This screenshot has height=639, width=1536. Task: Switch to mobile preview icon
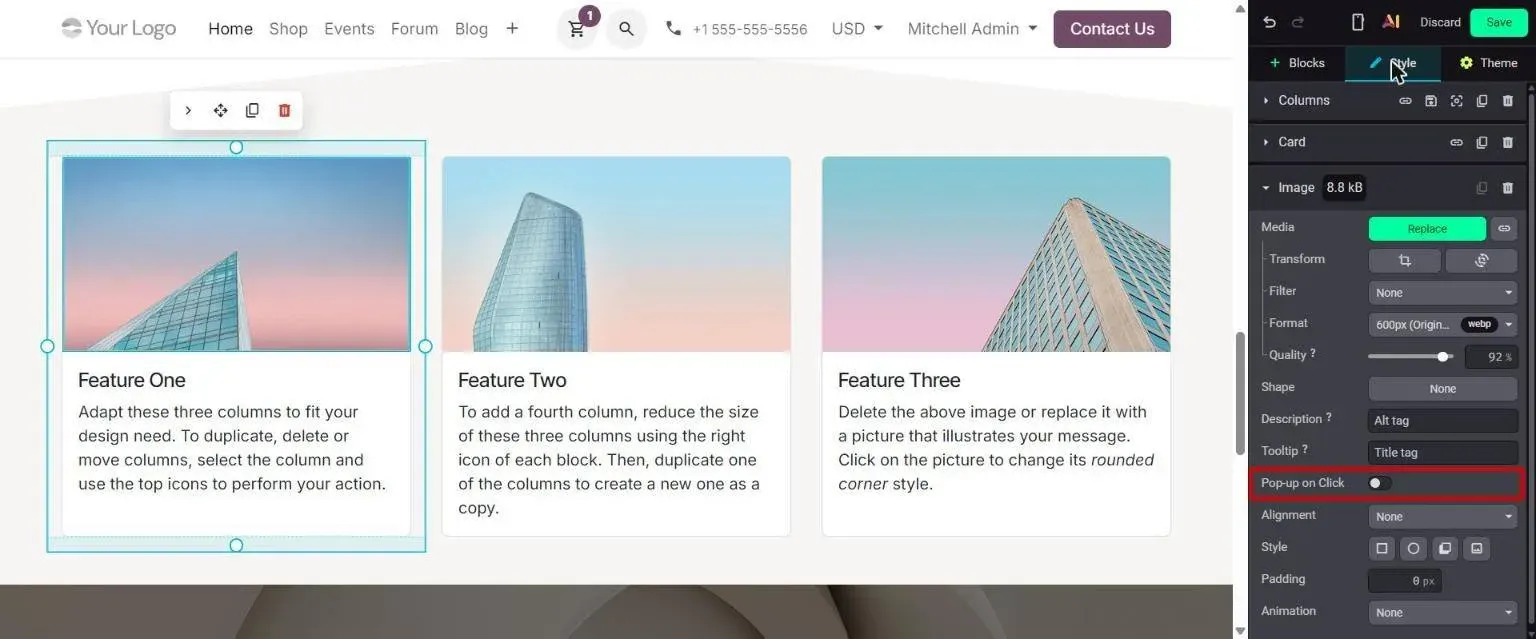tap(1358, 22)
